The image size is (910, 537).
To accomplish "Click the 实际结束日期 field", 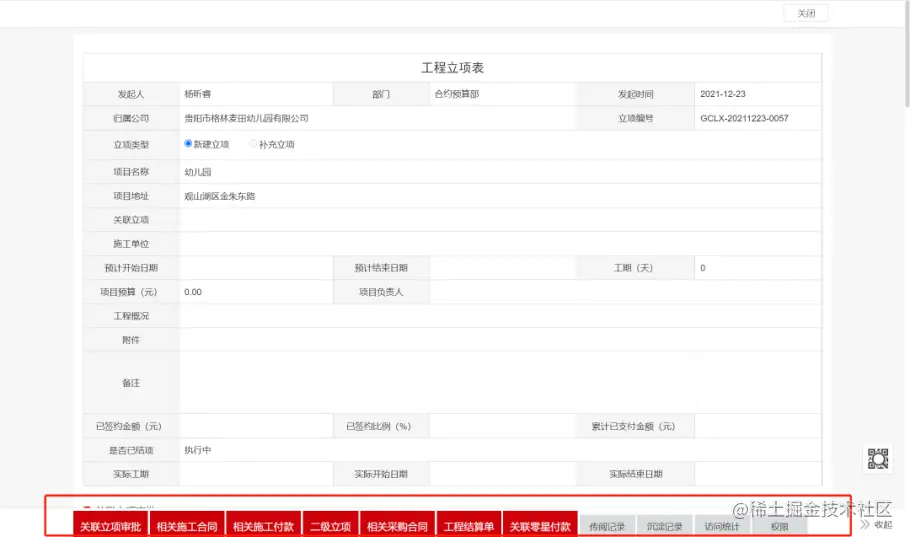I will pyautogui.click(x=758, y=474).
